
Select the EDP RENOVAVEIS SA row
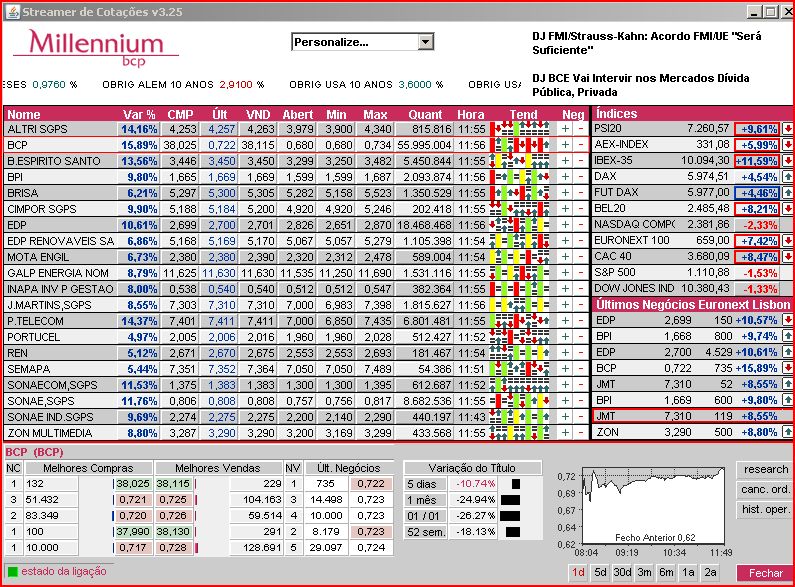(297, 241)
